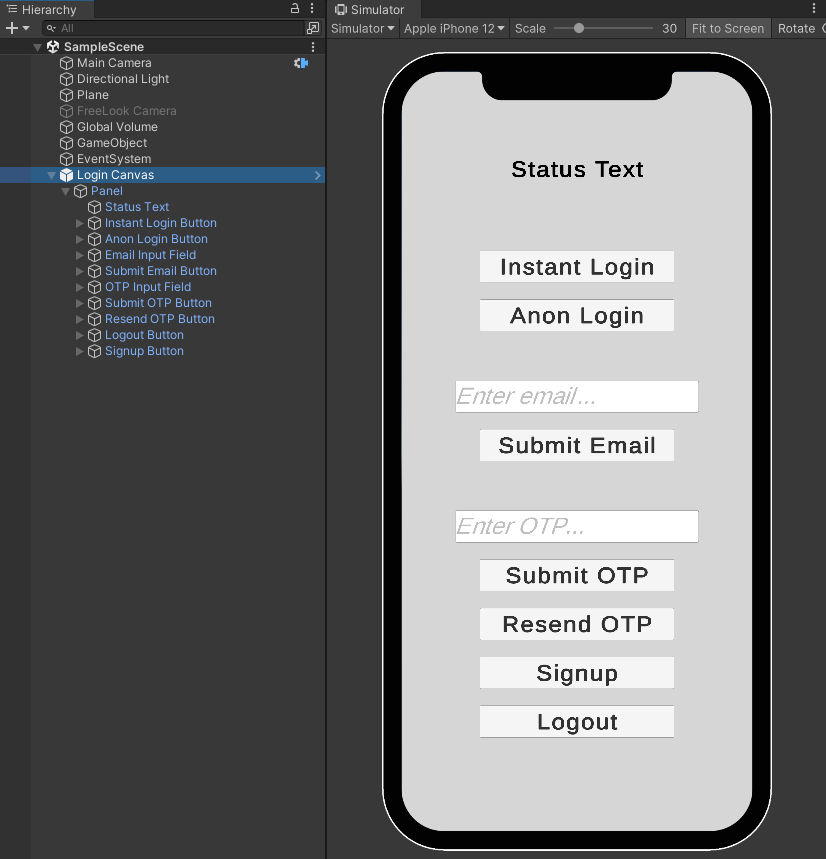Image resolution: width=826 pixels, height=859 pixels.
Task: Click the camera indicator beside Main Camera
Action: (301, 62)
